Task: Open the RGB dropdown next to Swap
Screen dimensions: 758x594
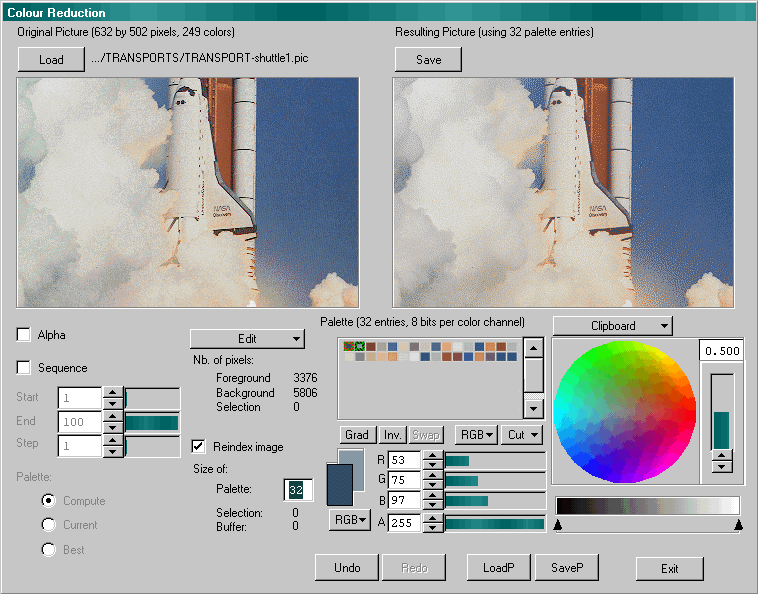Action: tap(476, 435)
